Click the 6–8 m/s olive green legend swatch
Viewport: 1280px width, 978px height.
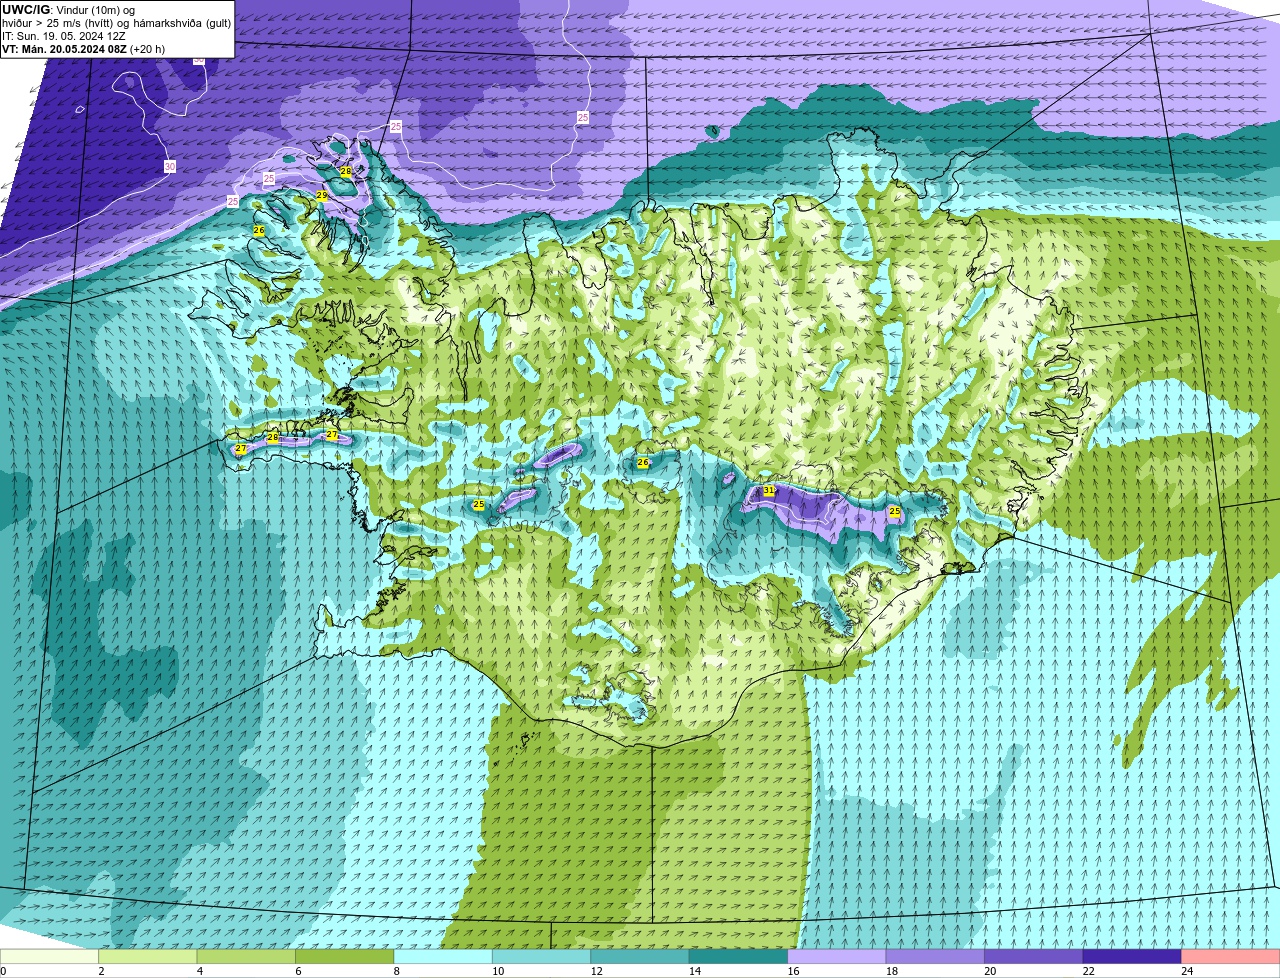click(x=345, y=956)
